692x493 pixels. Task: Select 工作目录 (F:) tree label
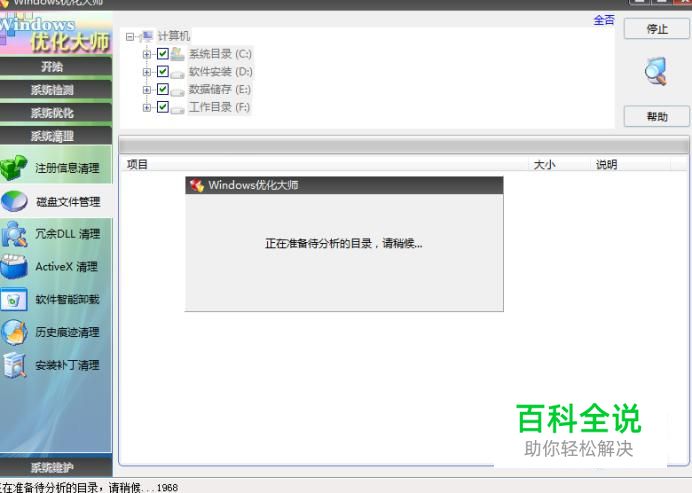219,107
